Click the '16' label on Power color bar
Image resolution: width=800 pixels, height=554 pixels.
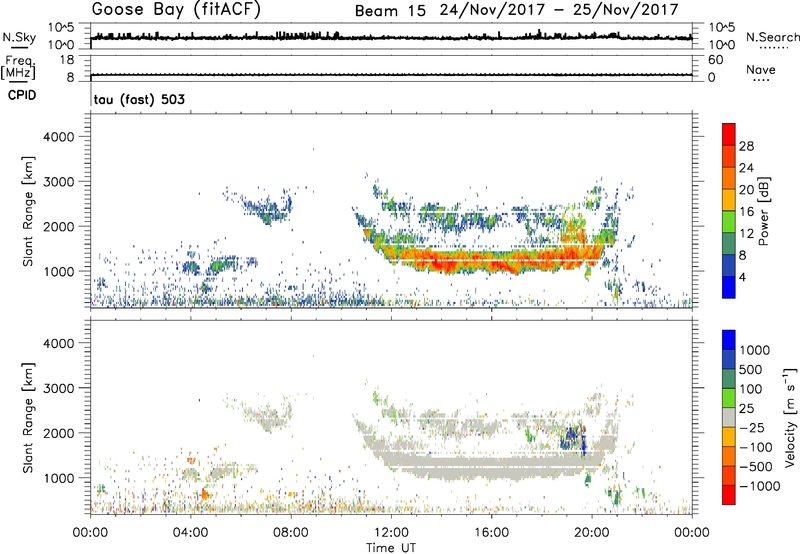click(x=746, y=212)
